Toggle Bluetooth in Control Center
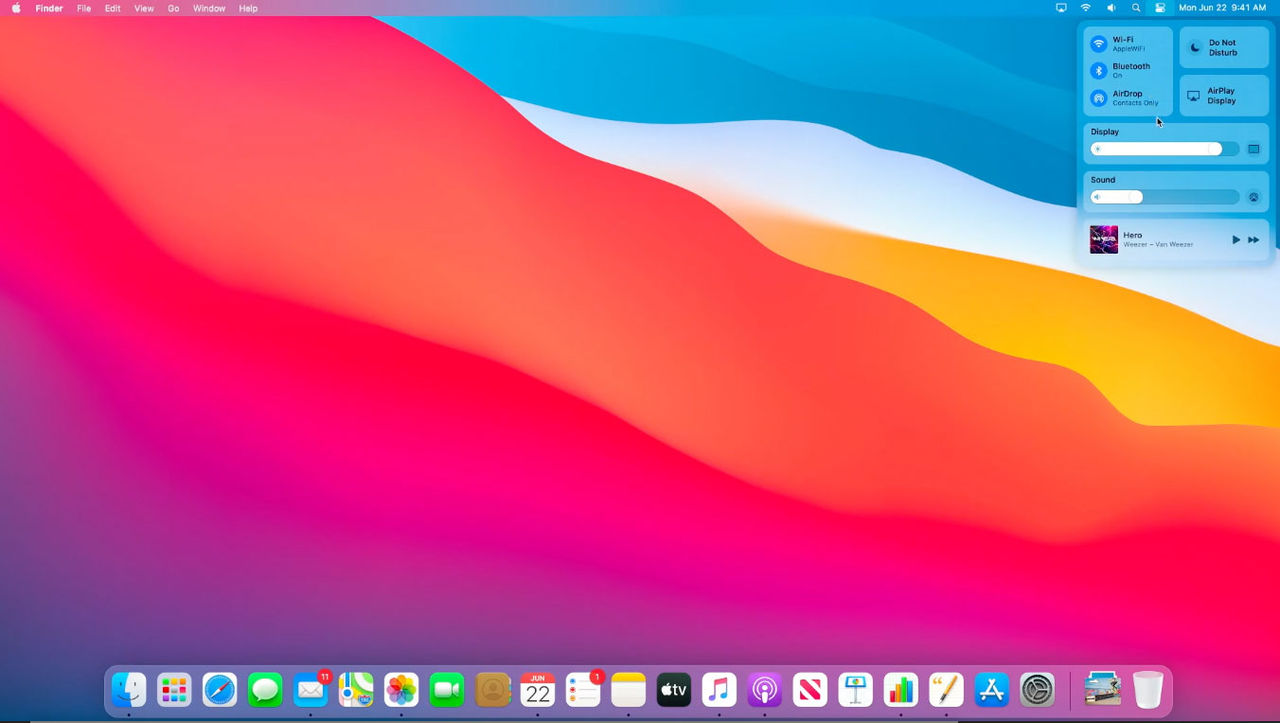This screenshot has width=1280, height=723. point(1099,71)
